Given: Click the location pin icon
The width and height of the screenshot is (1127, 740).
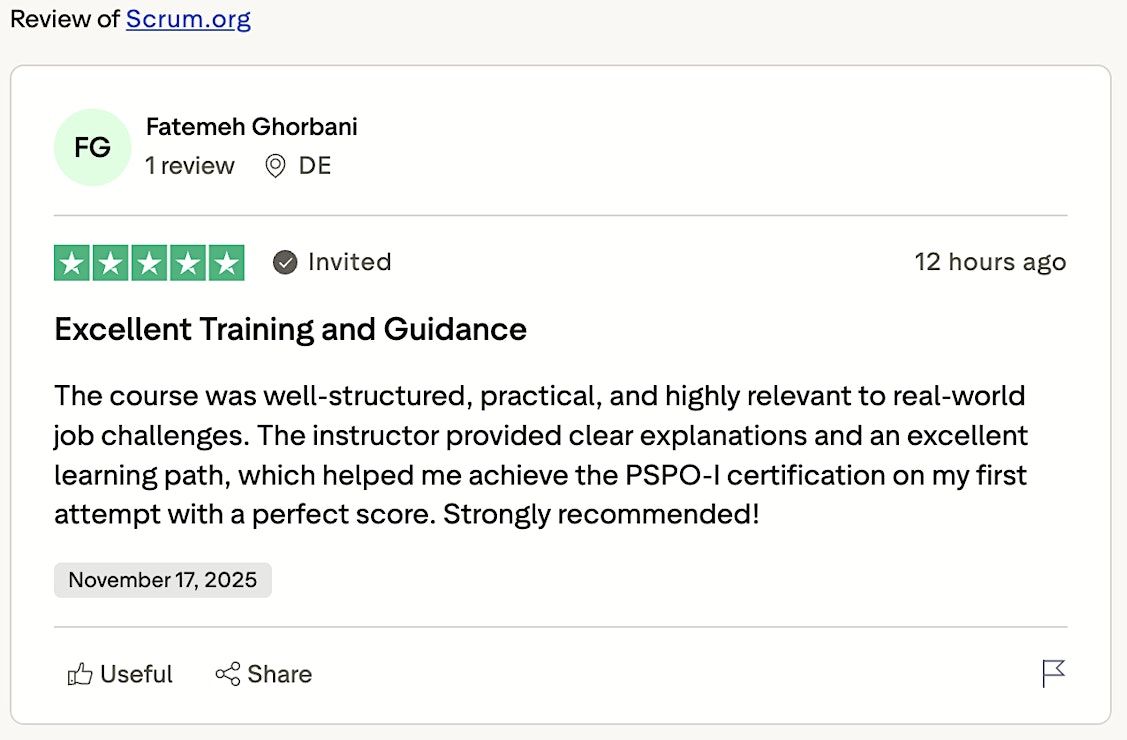Looking at the screenshot, I should pos(275,166).
